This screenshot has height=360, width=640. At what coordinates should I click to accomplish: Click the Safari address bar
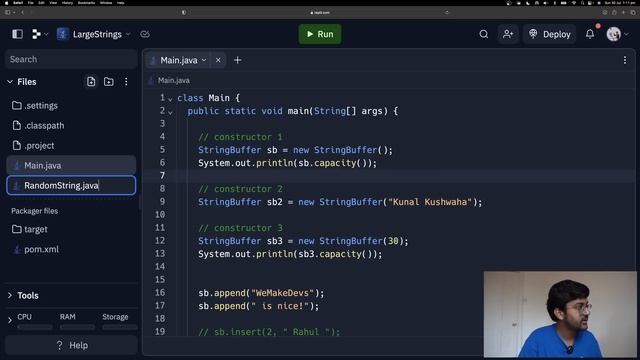[x=320, y=13]
